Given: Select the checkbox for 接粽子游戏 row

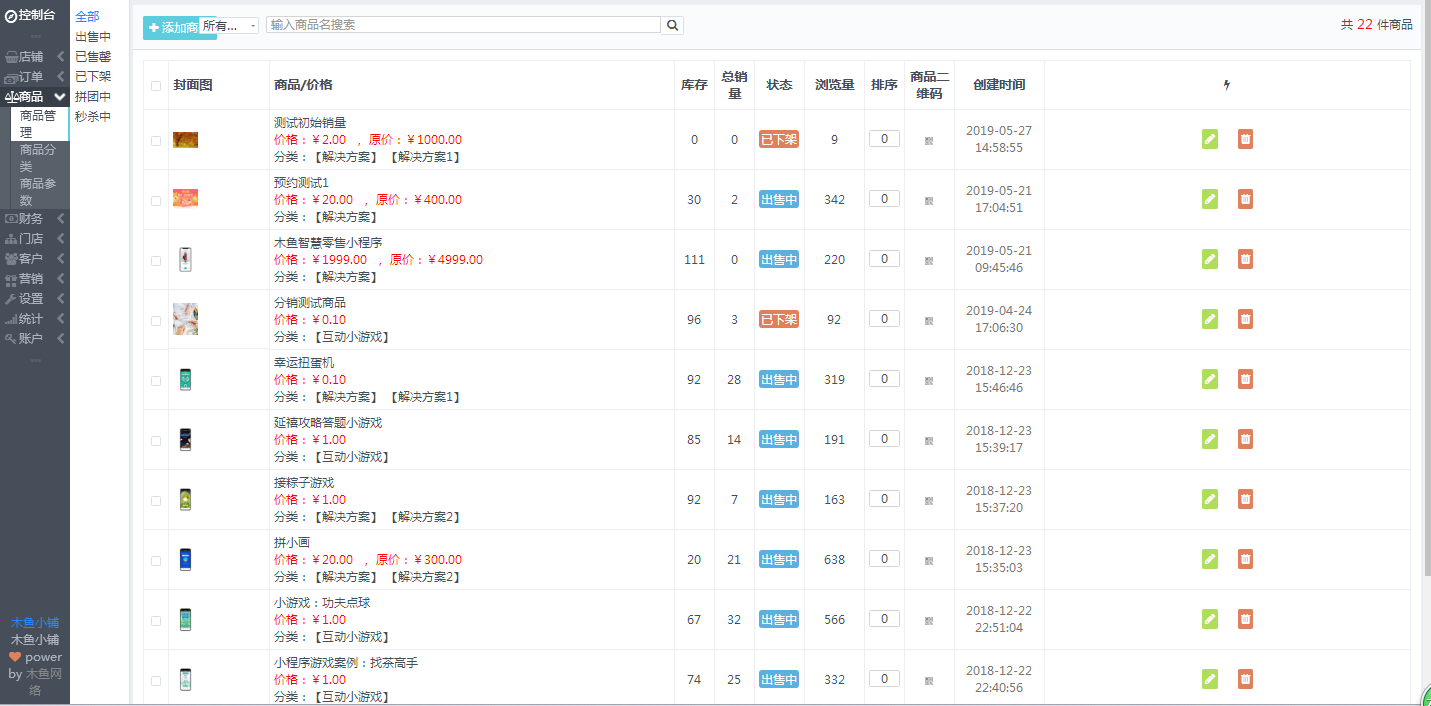Looking at the screenshot, I should click(156, 500).
